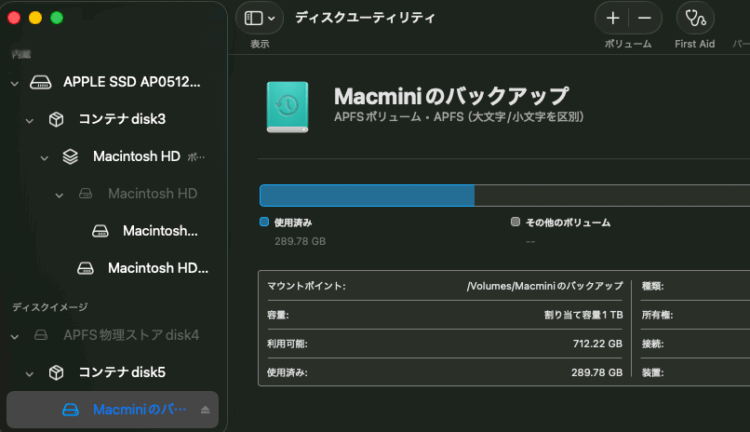Click the Time Machine backup volume icon
Viewport: 750px width, 432px height.
(287, 107)
